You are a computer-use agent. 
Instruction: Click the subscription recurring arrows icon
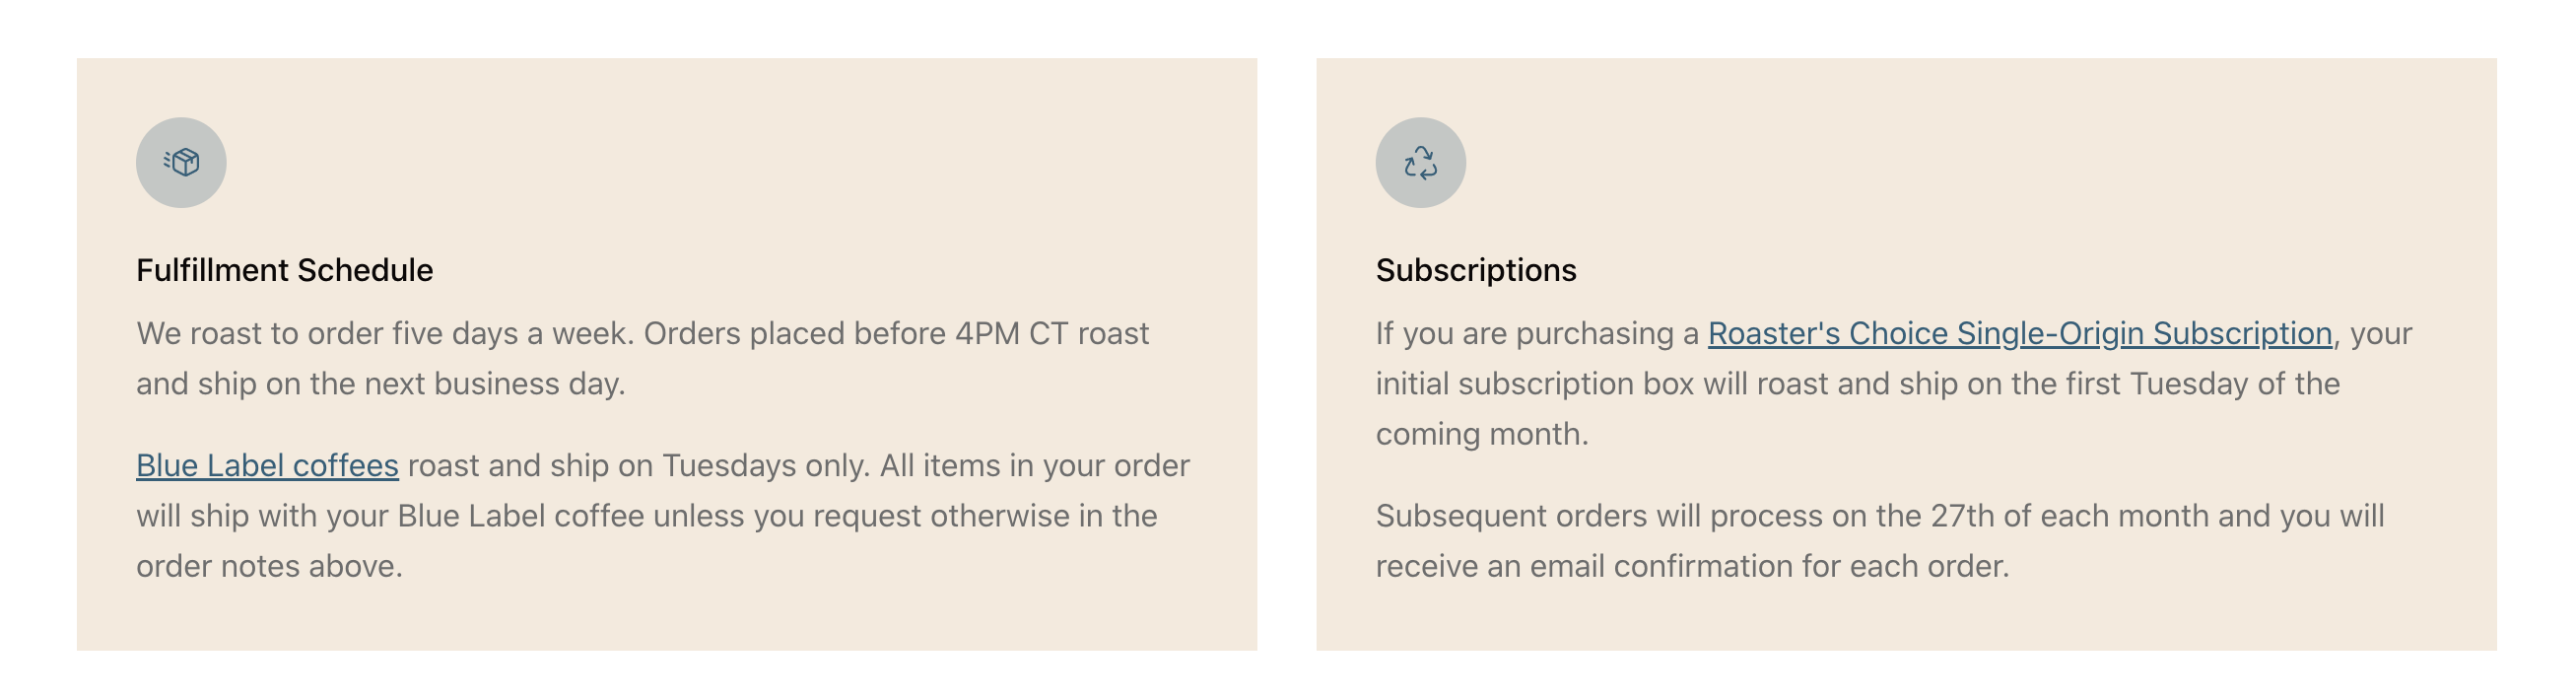1420,162
